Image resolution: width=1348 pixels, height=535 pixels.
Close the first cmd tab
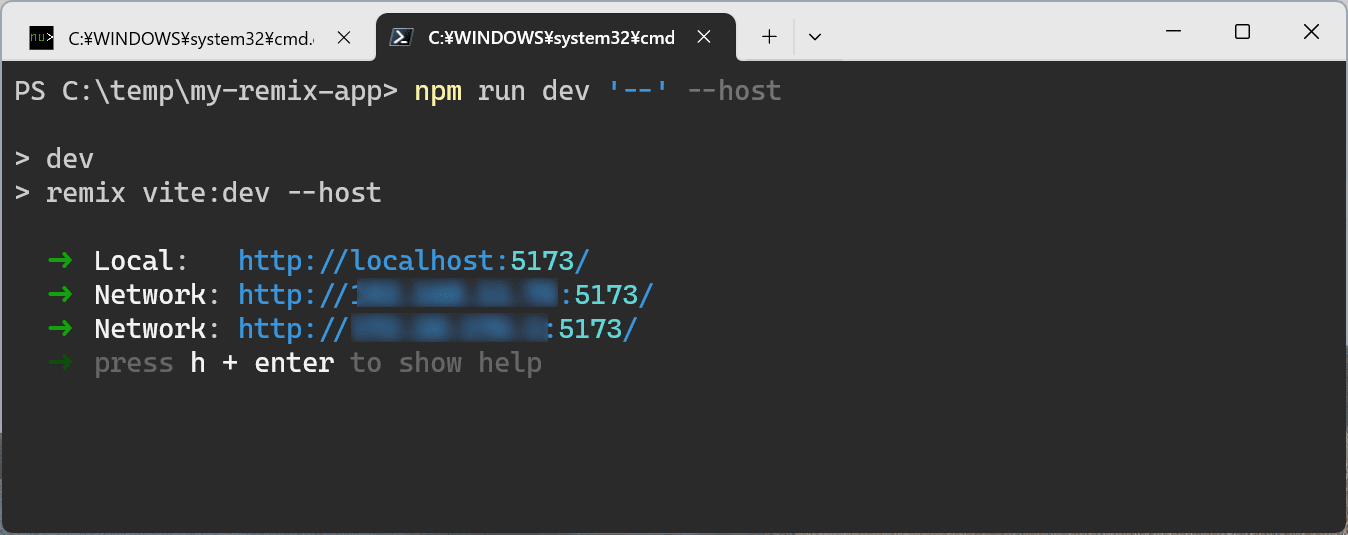[343, 38]
